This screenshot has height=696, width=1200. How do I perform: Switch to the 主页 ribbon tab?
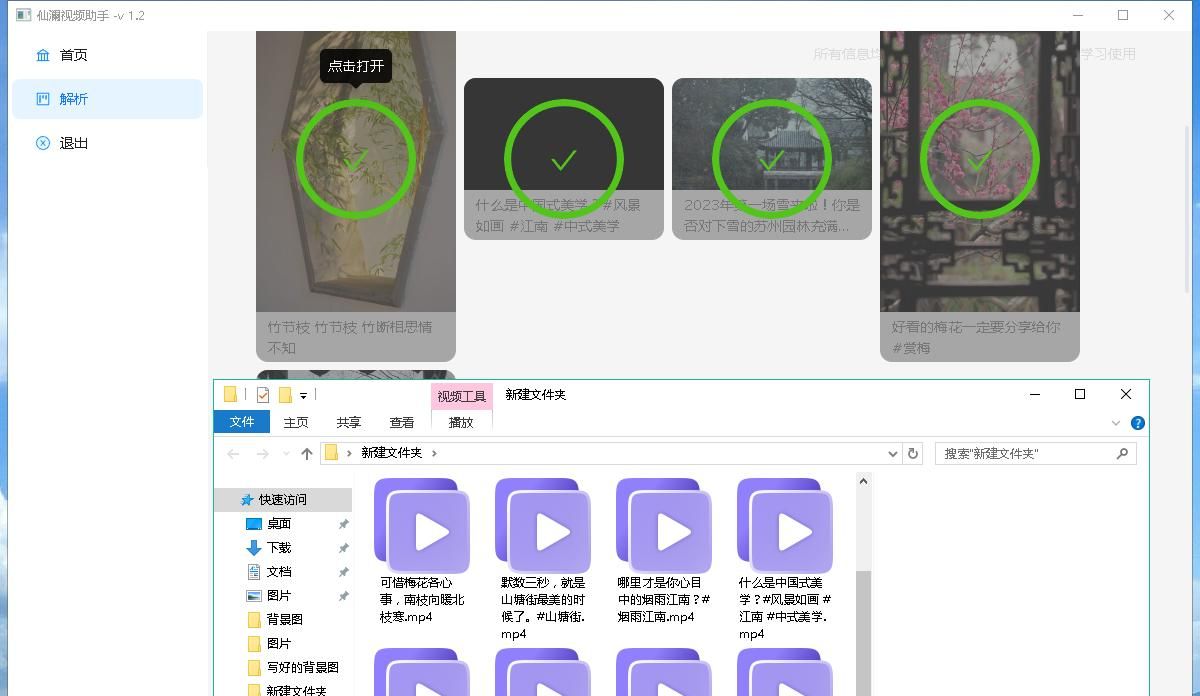(296, 422)
